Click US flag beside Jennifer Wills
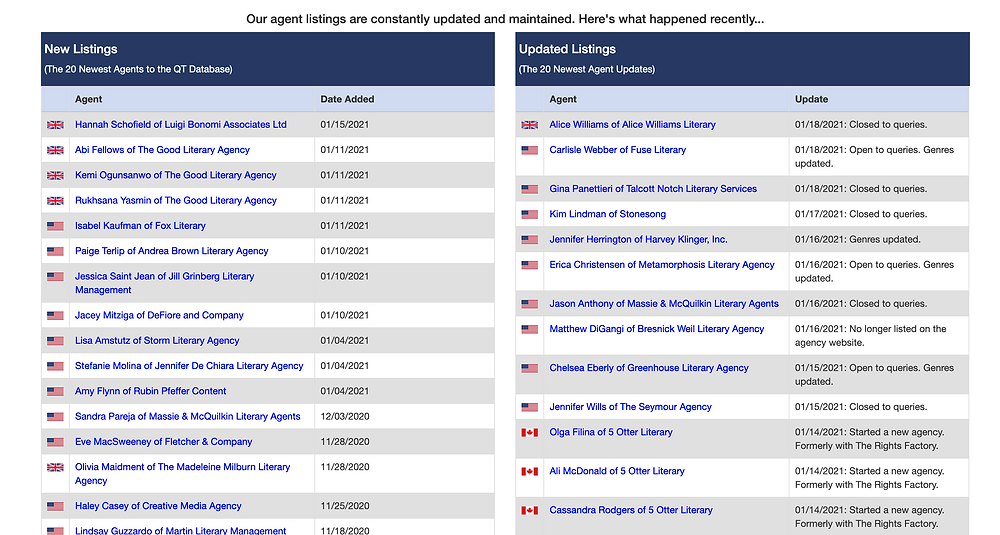Viewport: 1000px width, 535px height. [529, 407]
